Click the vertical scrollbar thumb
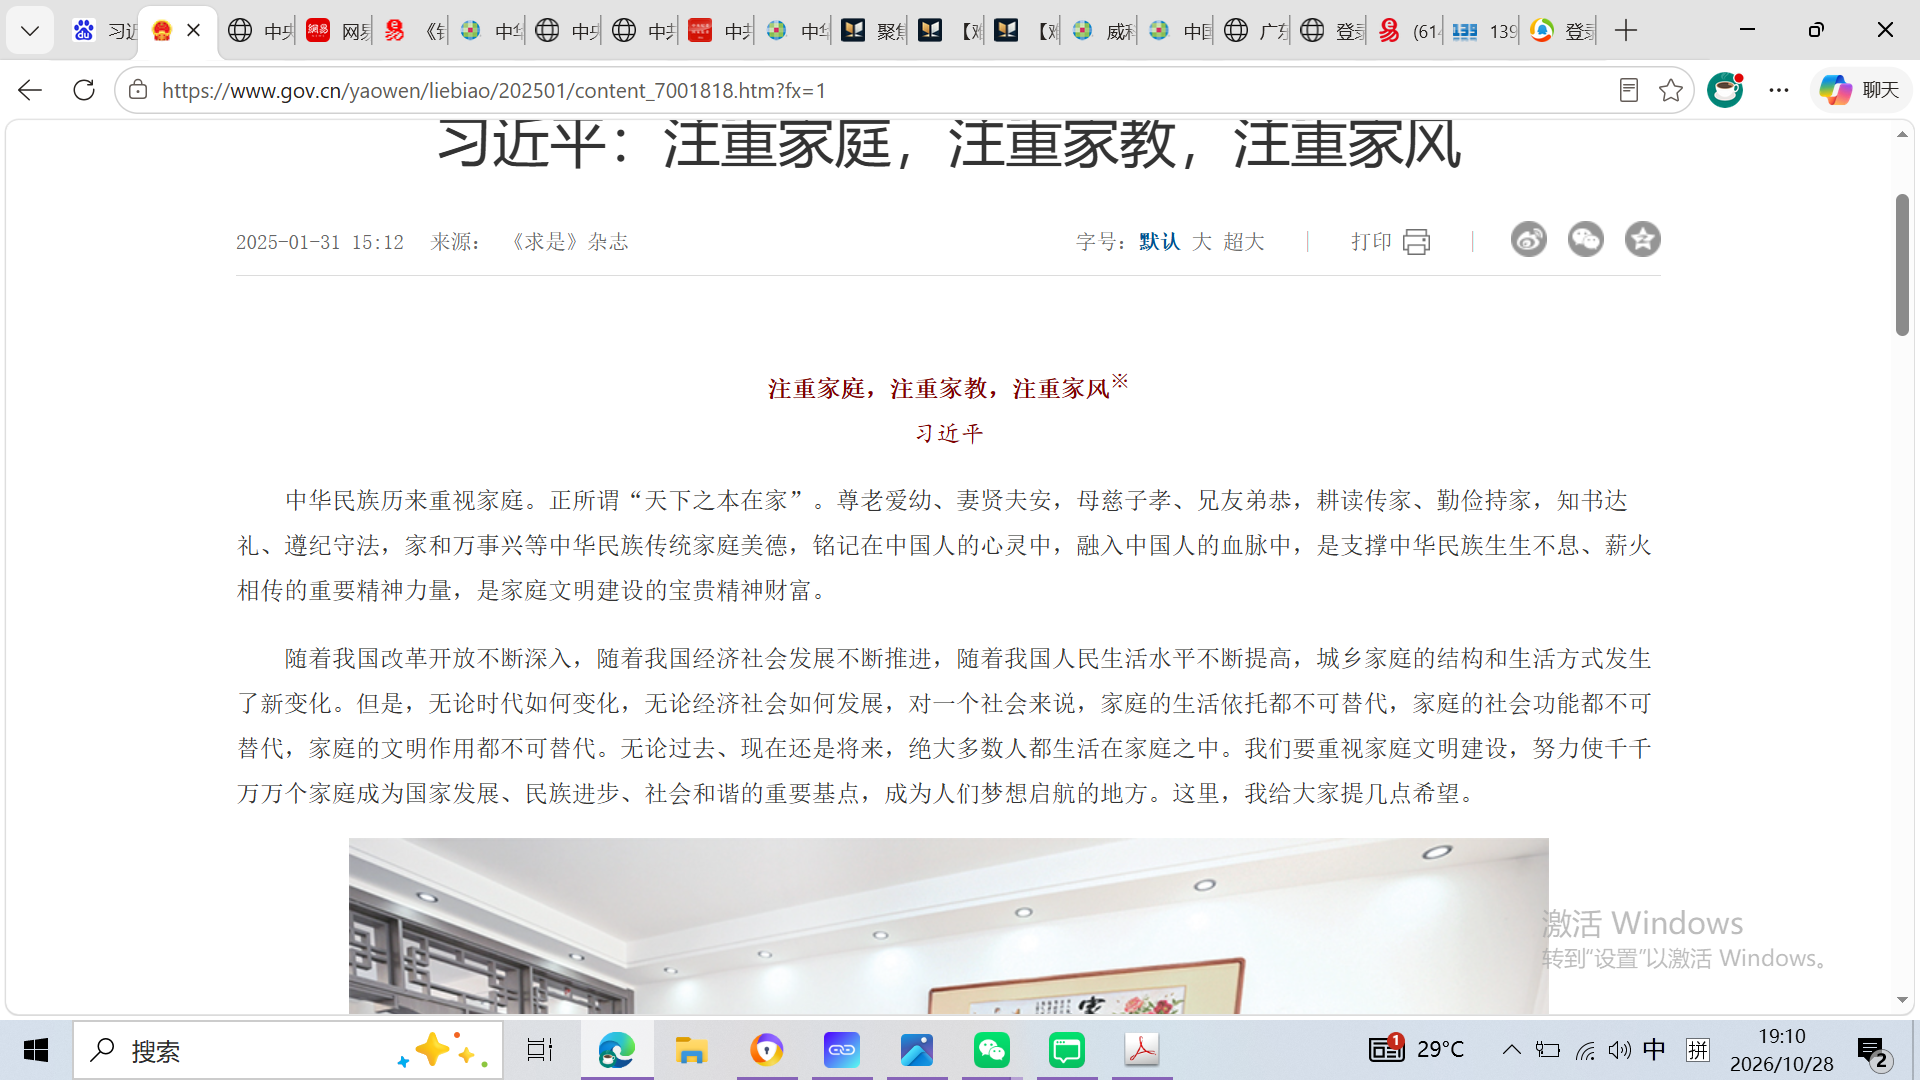 [x=1902, y=265]
